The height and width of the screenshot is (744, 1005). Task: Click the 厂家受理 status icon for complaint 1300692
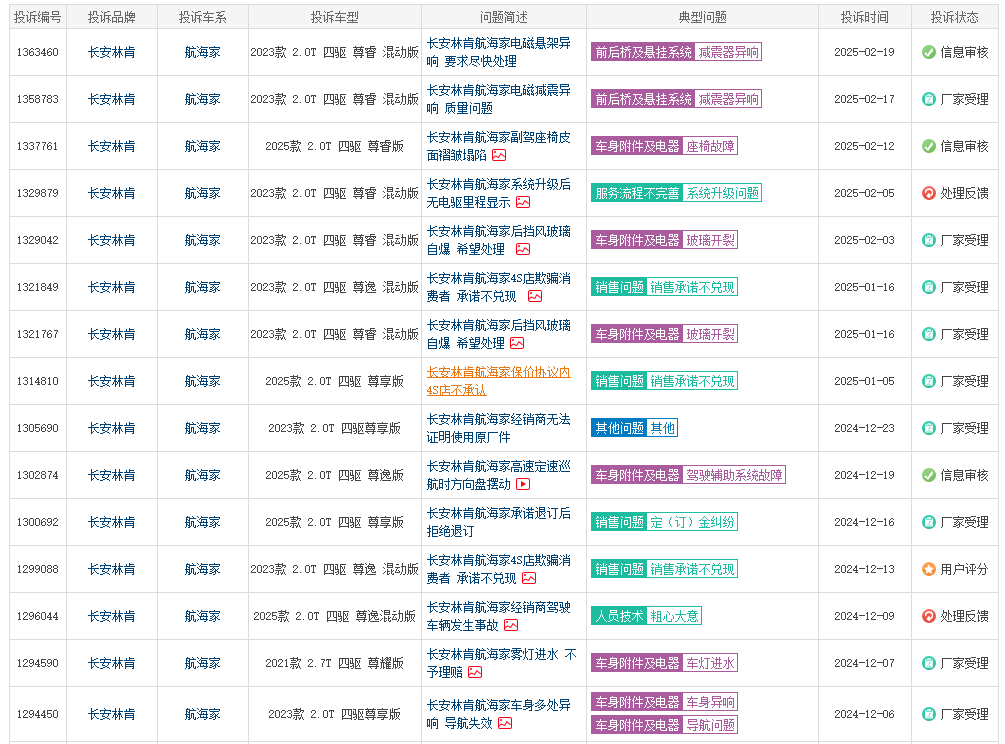tap(929, 522)
